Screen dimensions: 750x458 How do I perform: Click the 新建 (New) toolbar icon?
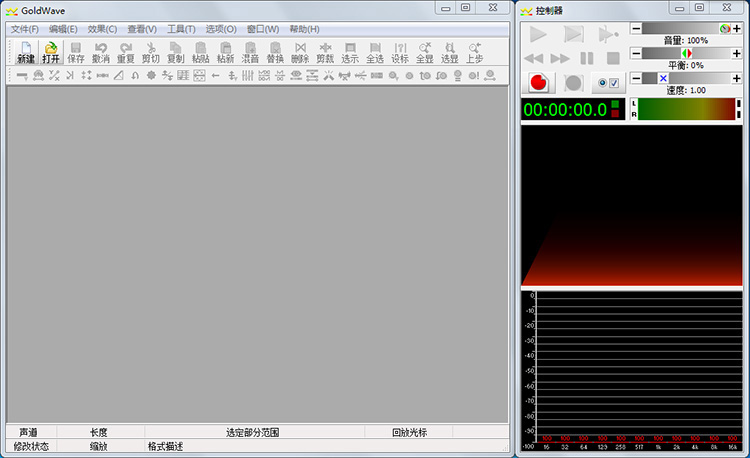[x=26, y=53]
